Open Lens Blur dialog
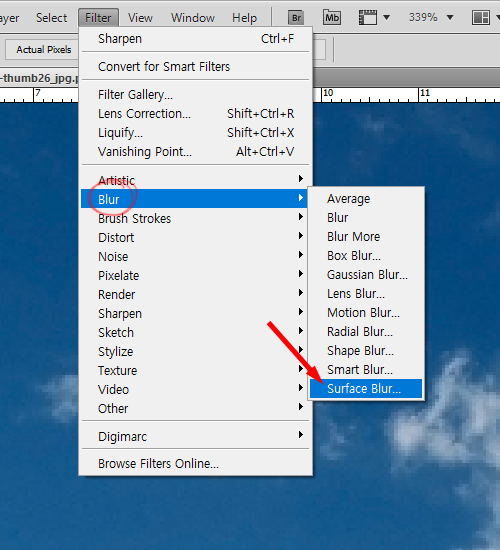This screenshot has width=500, height=550. point(366,294)
